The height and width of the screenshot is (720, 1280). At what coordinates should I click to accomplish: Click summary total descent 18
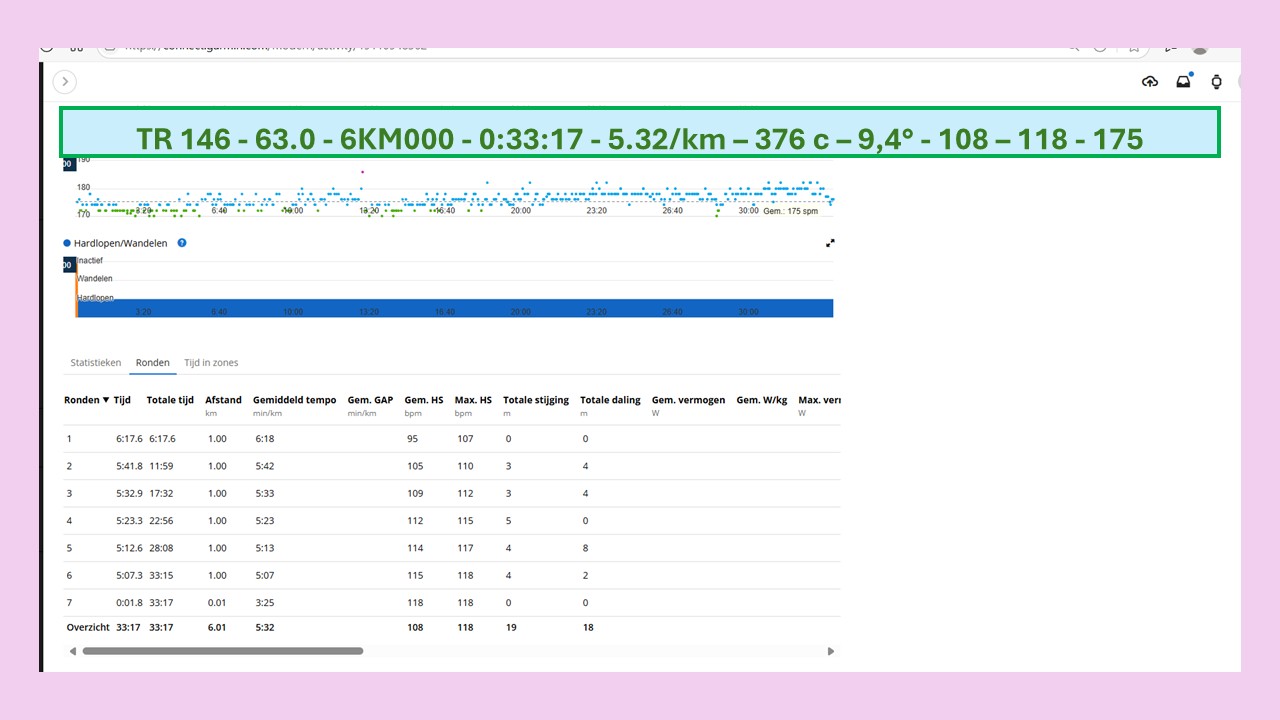click(588, 628)
